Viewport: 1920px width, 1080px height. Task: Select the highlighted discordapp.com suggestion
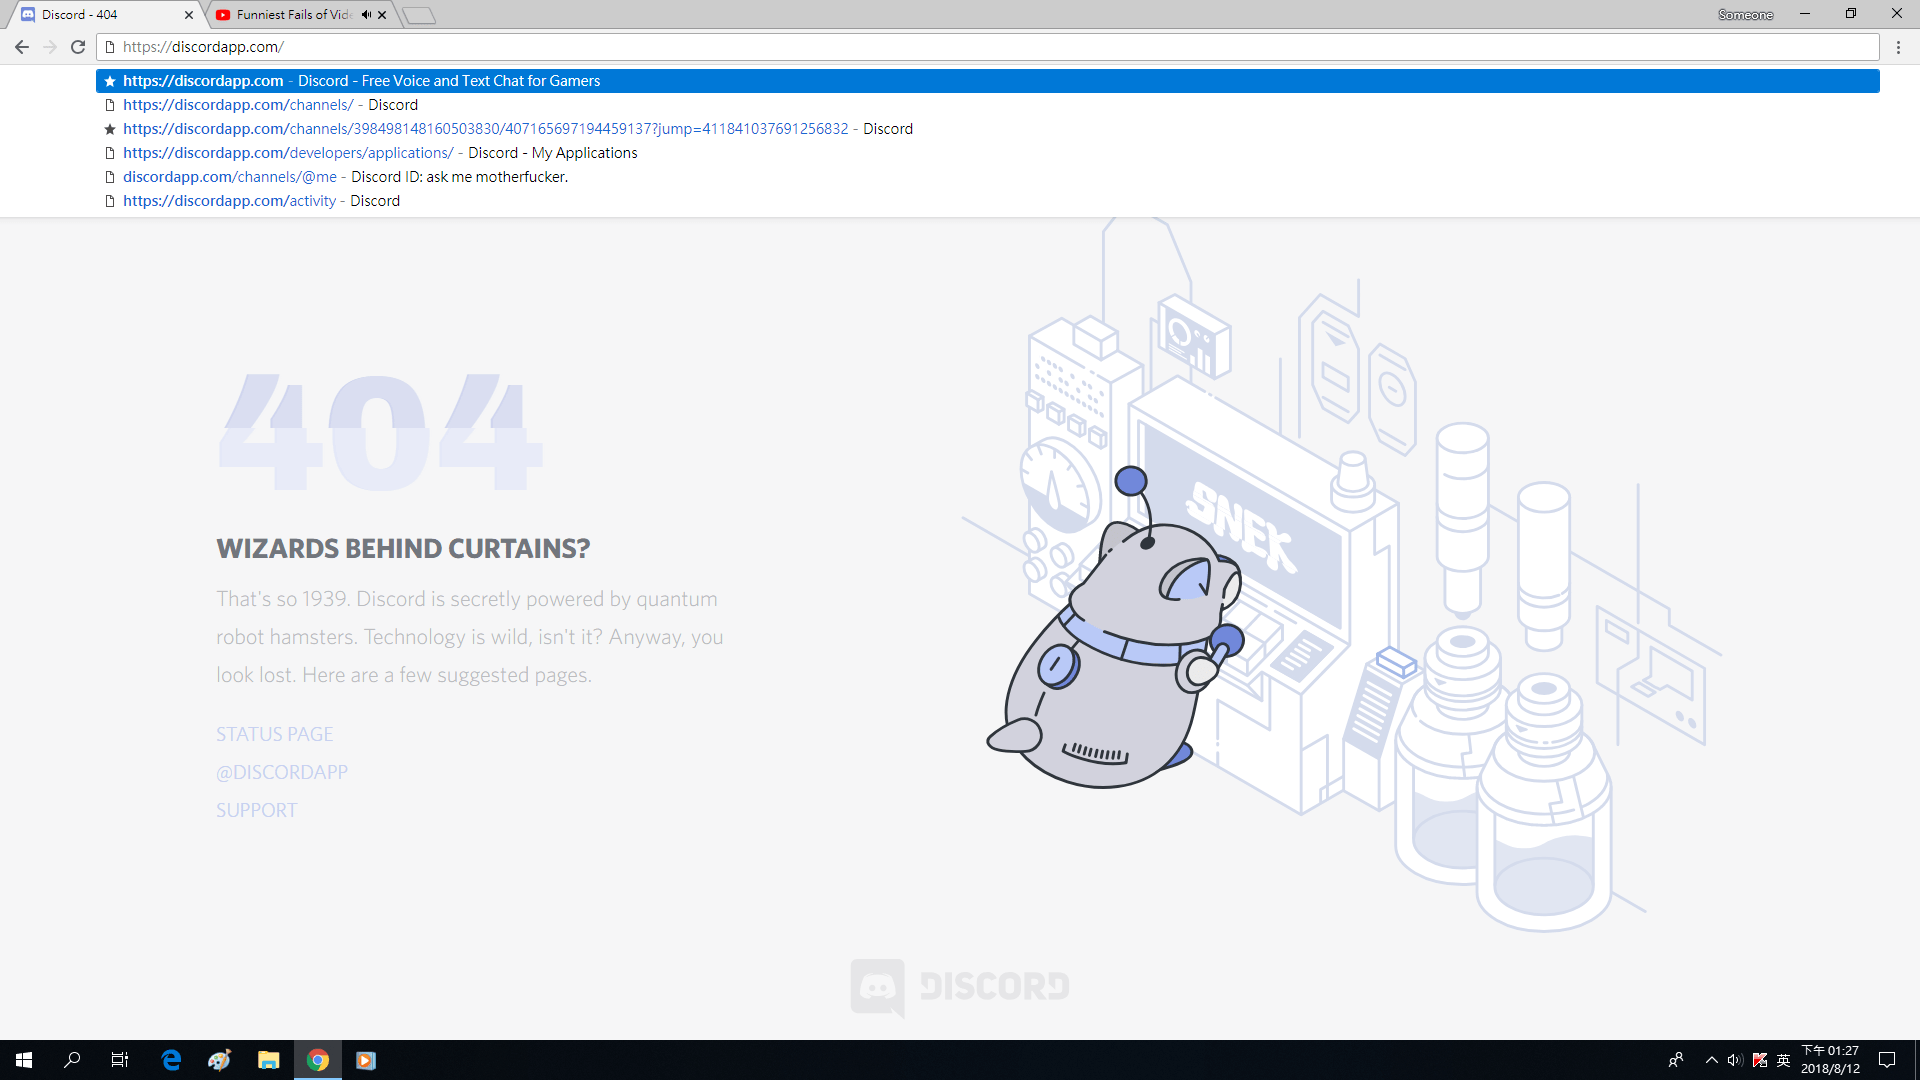(400, 81)
